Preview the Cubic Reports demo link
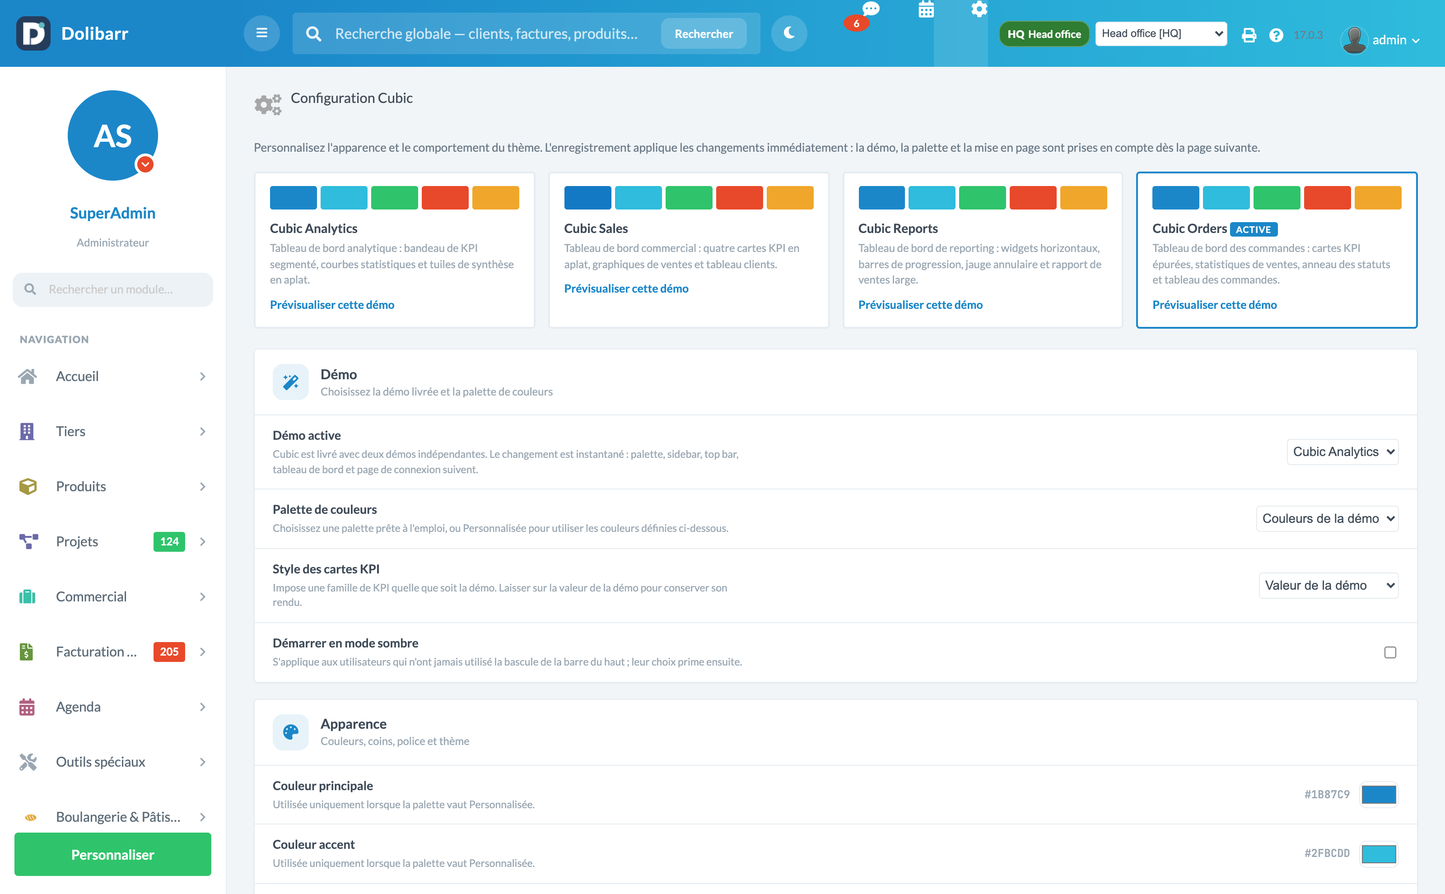The width and height of the screenshot is (1445, 894). (x=920, y=305)
